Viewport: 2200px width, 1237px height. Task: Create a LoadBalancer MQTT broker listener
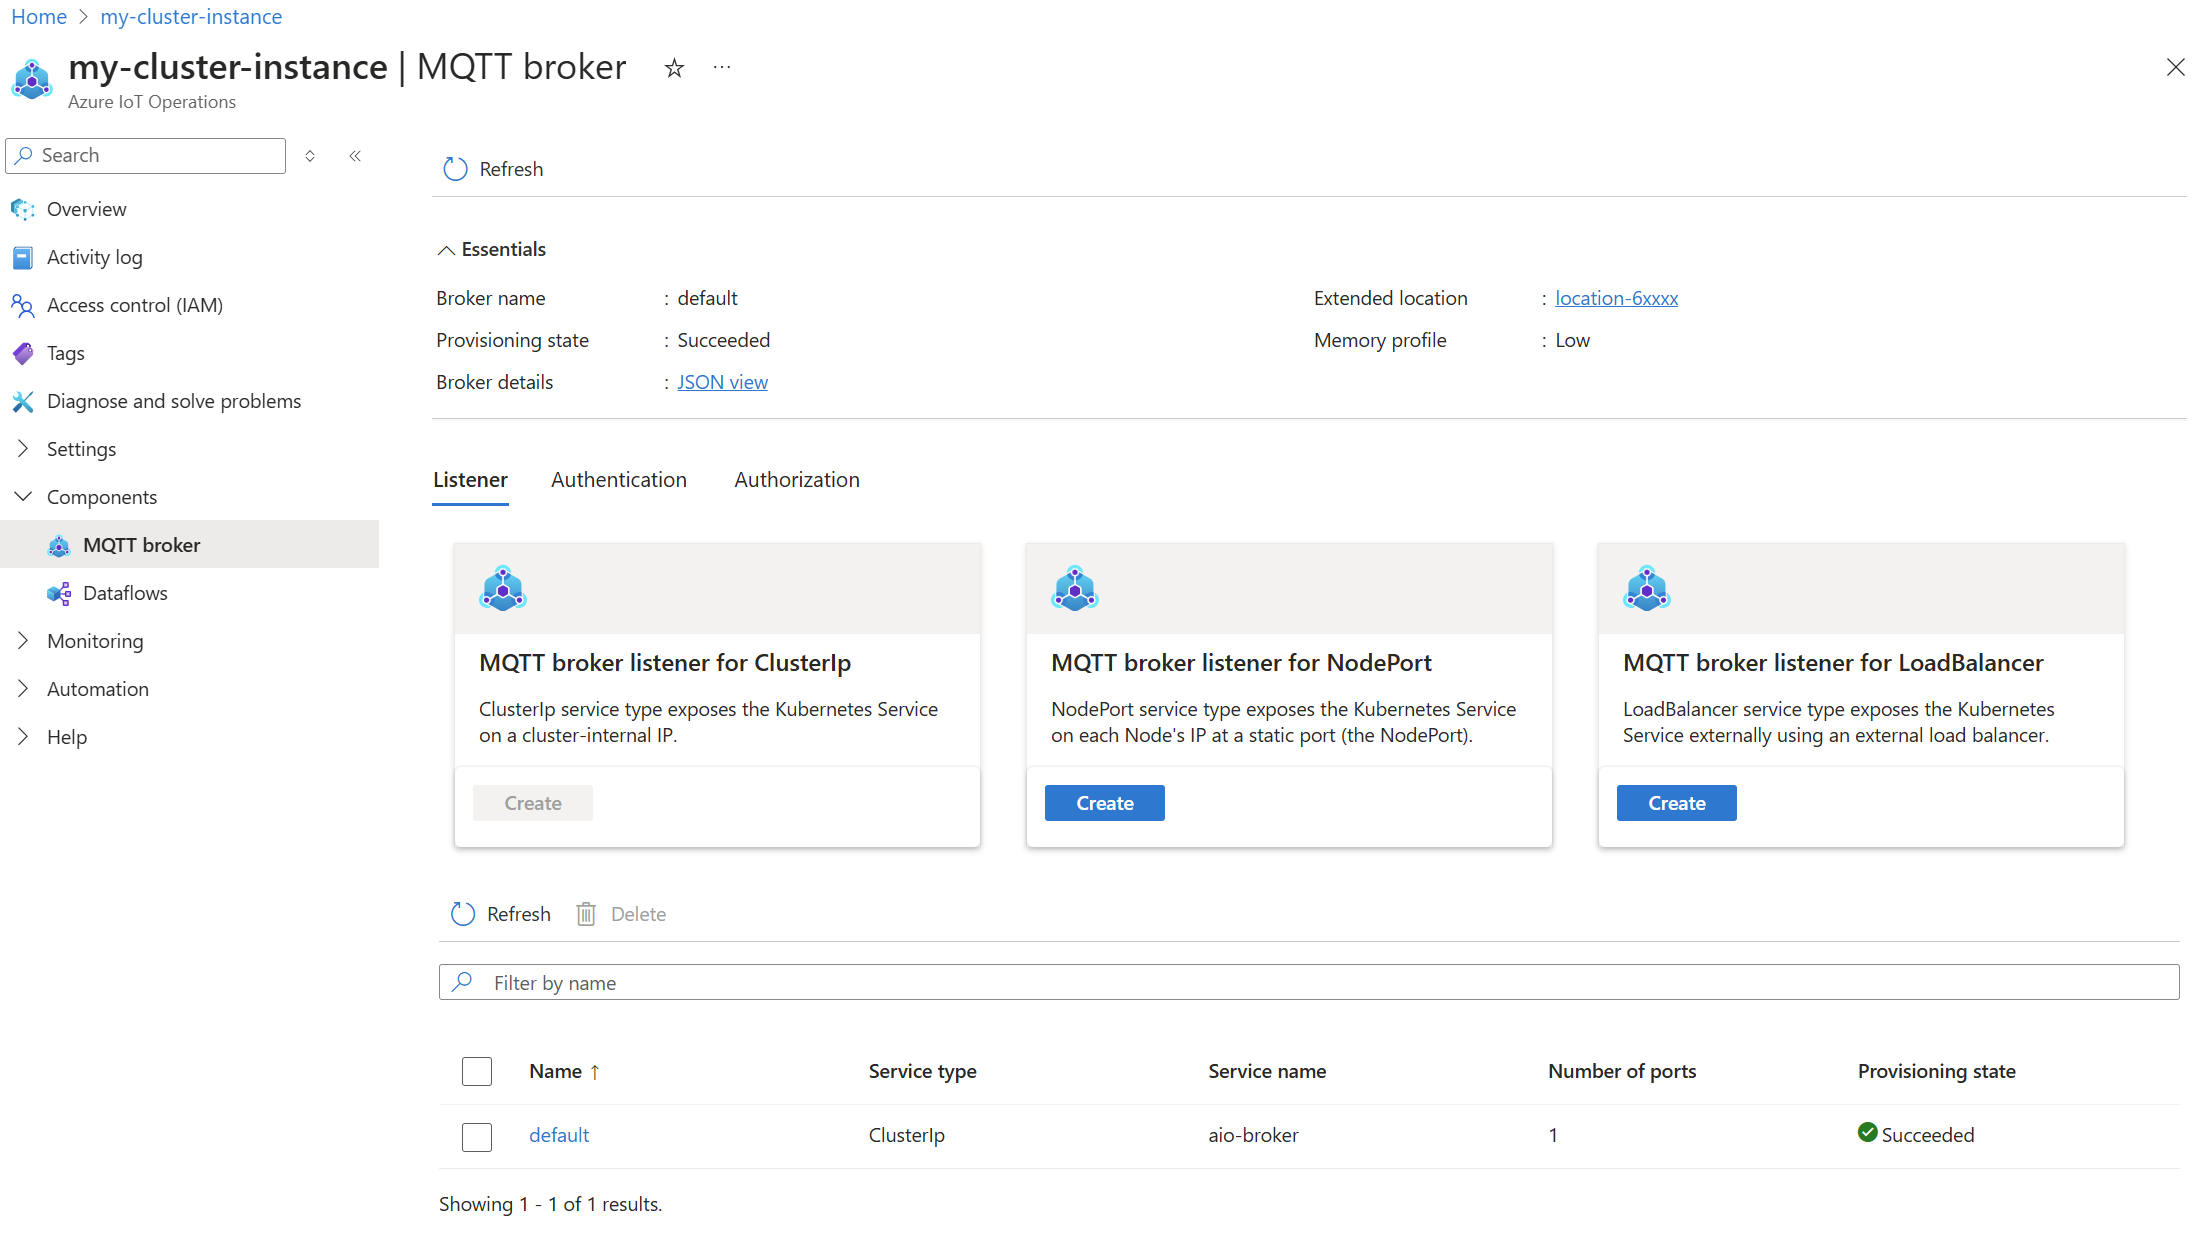coord(1676,802)
